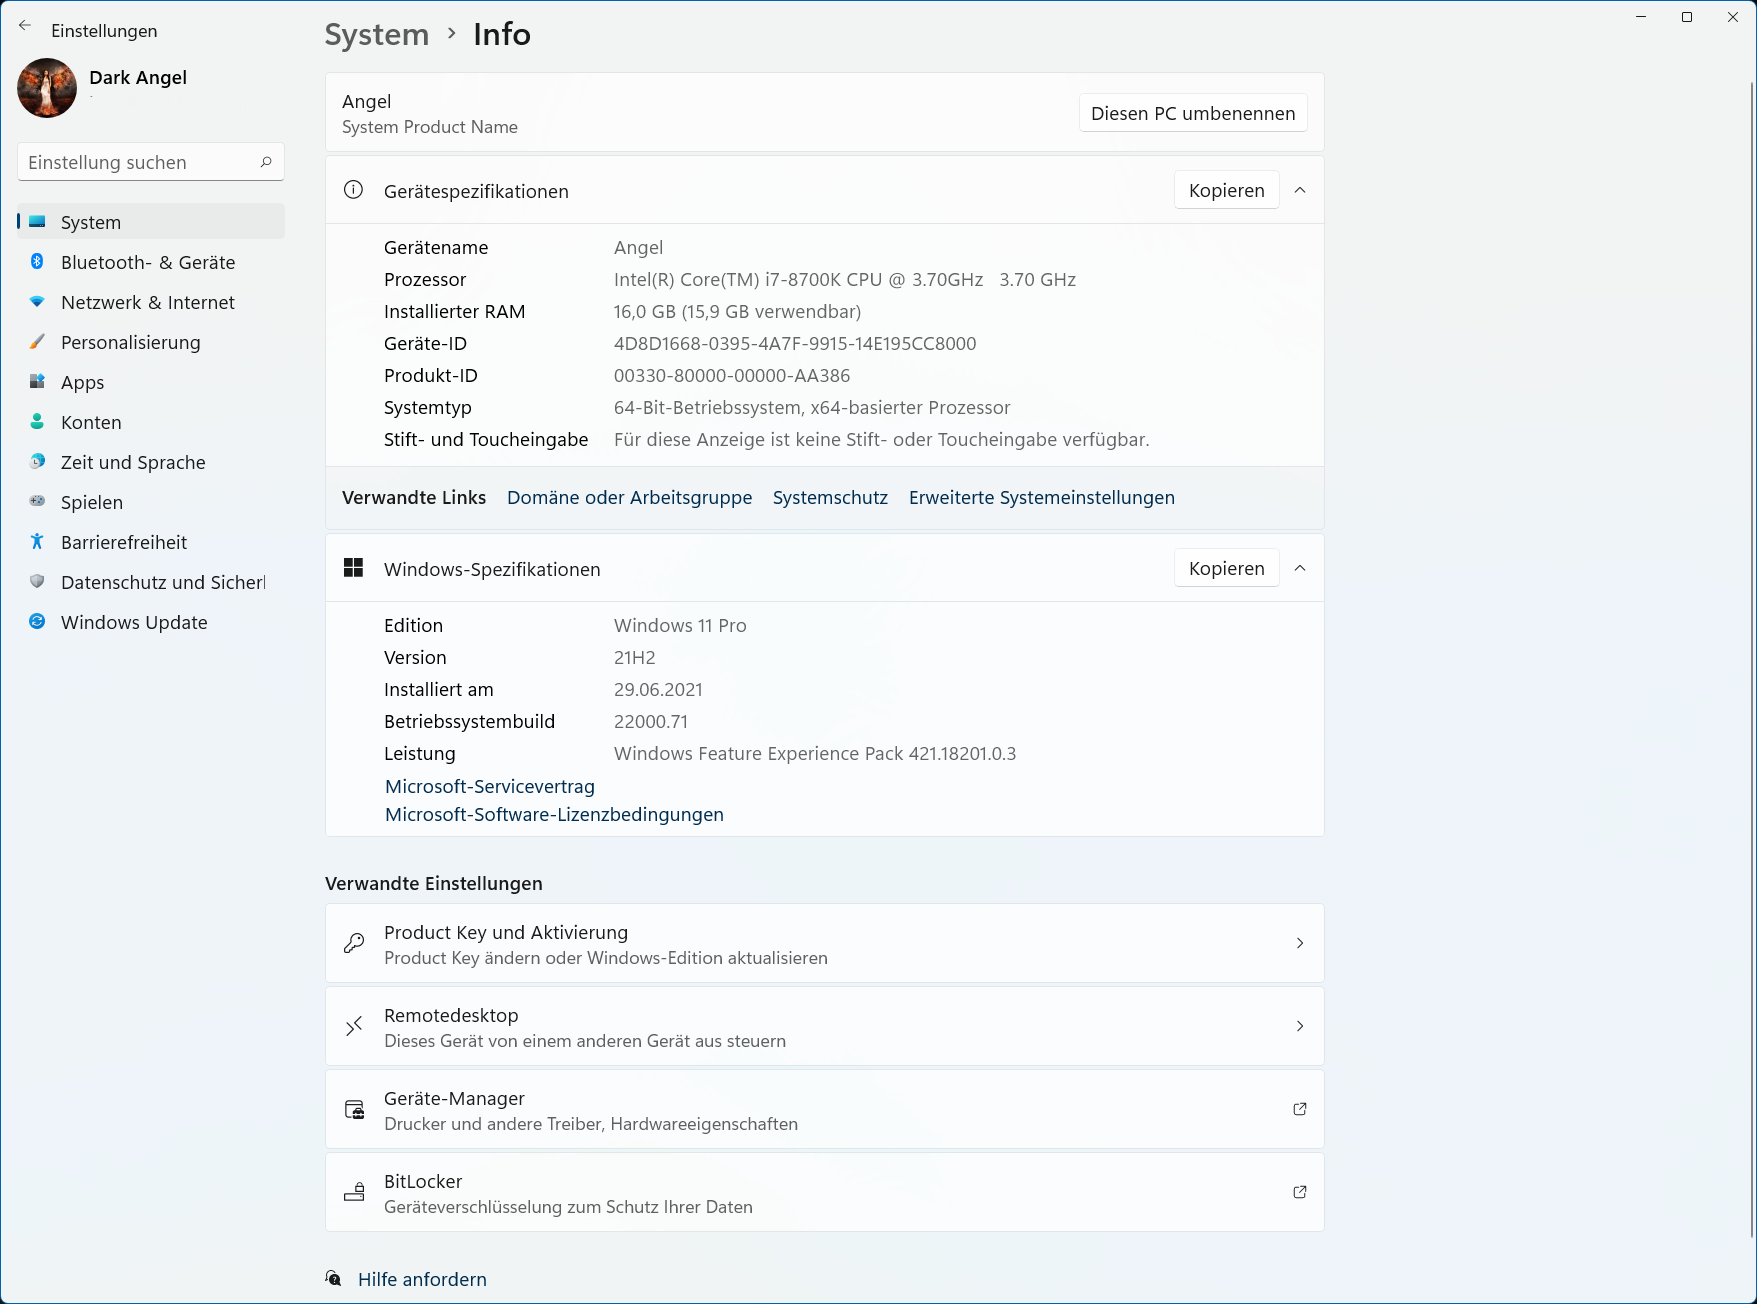
Task: Open Microsoft-Software-Lizenzbedingungen link
Action: (554, 815)
